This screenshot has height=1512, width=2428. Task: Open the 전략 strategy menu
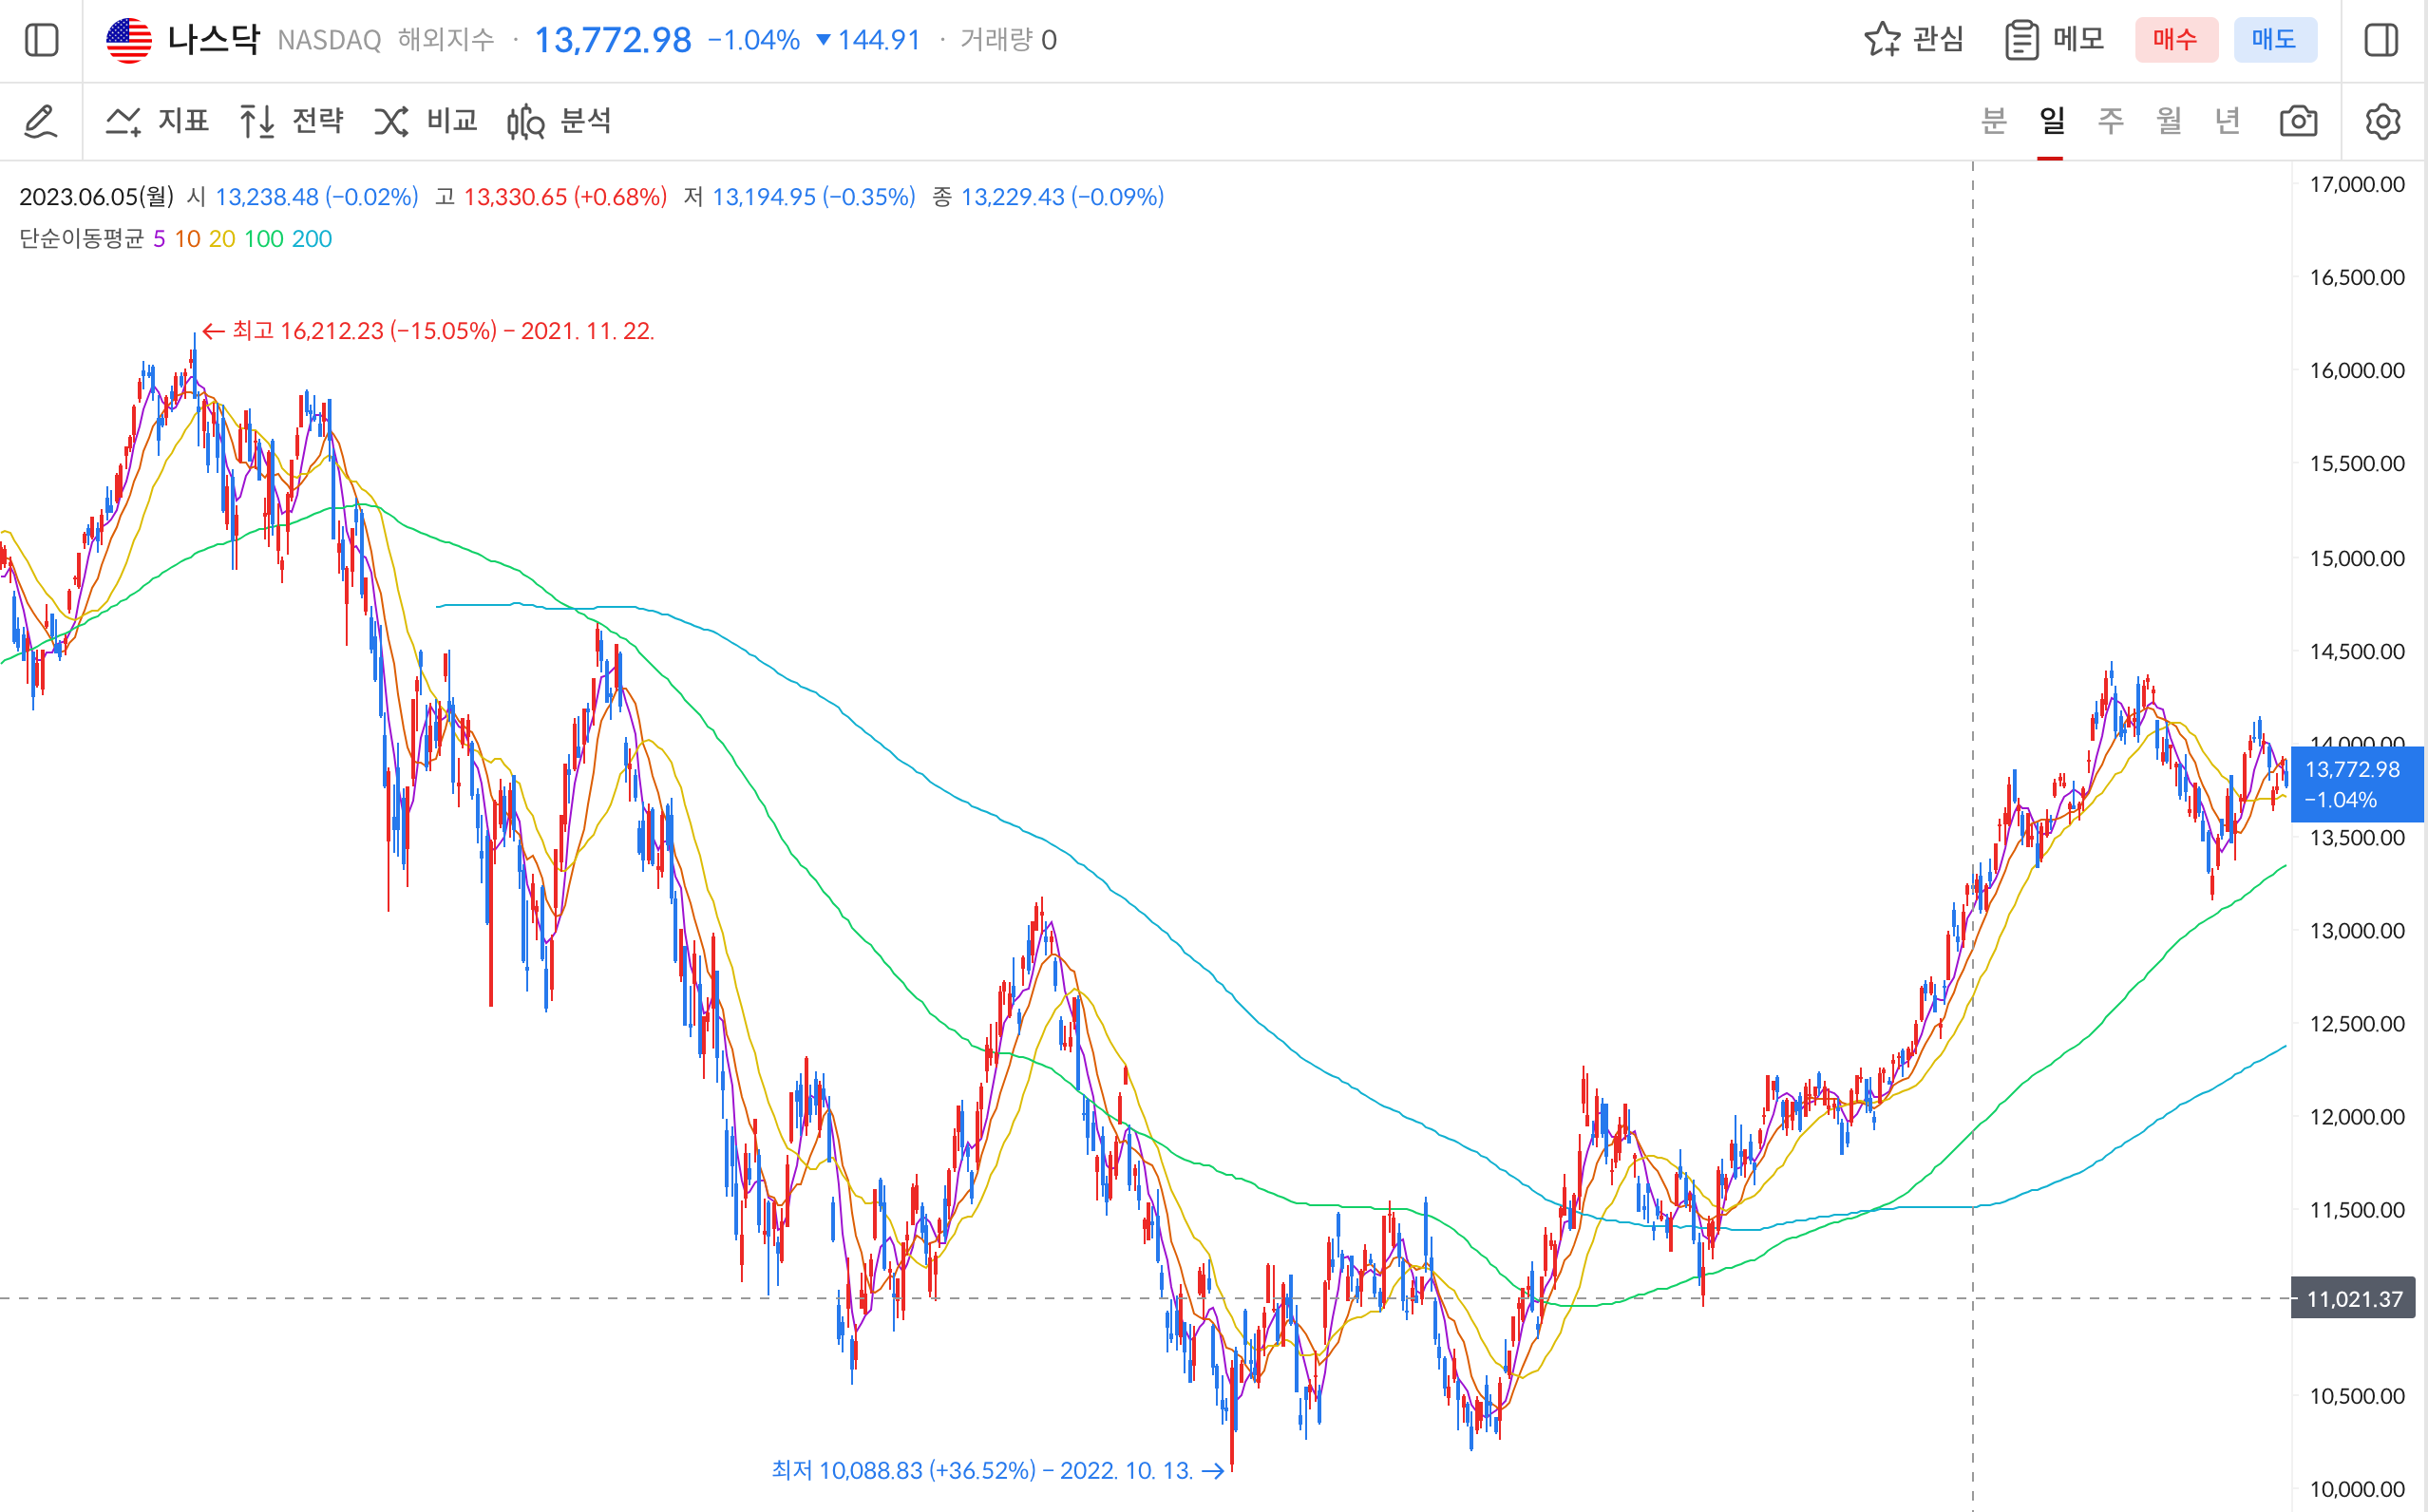[292, 121]
